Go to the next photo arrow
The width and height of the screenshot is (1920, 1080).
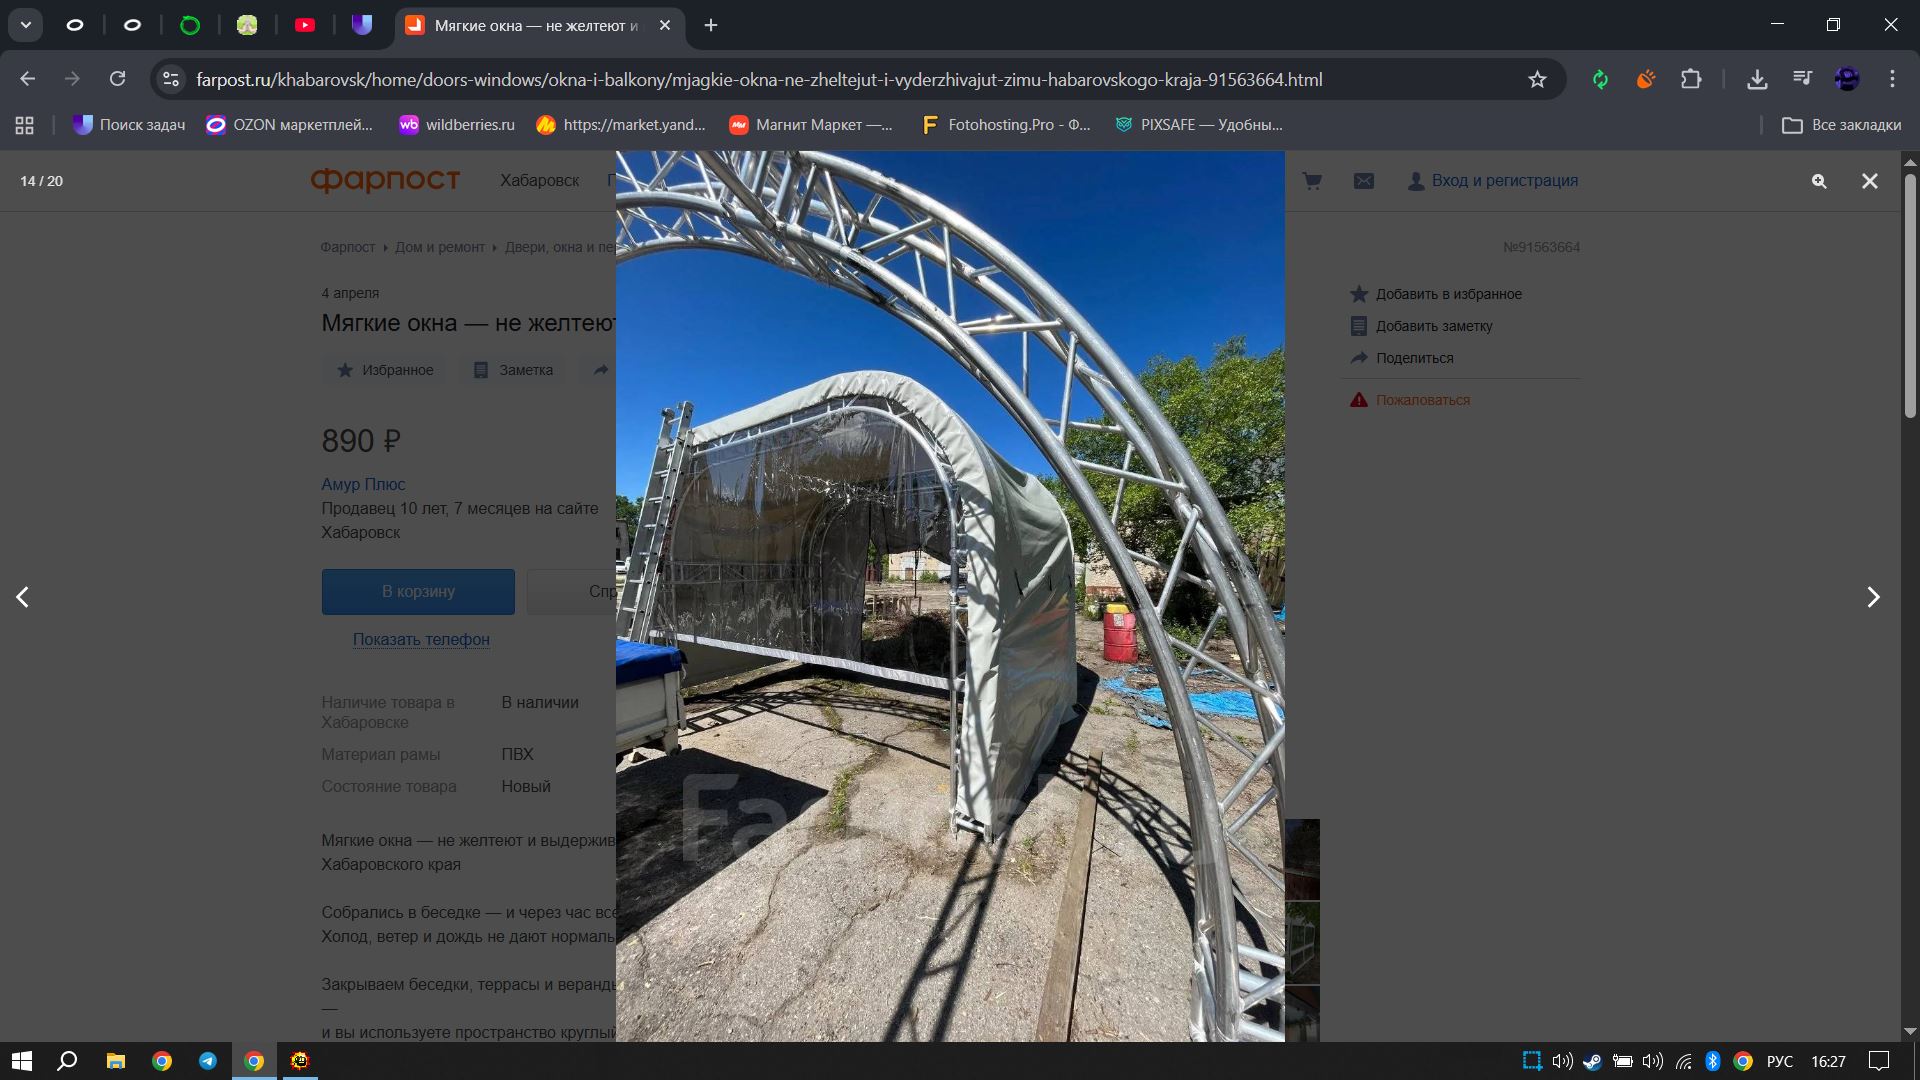1873,597
